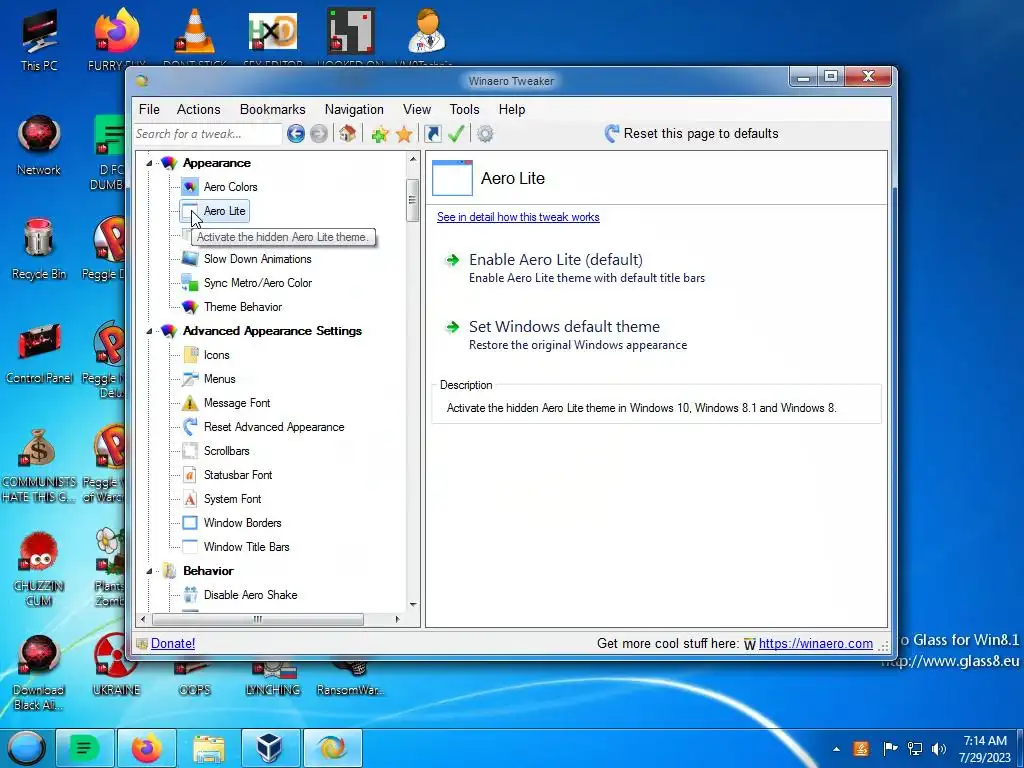The image size is (1024, 768).
Task: Select the Recycle Bin desktop icon
Action: 39,249
